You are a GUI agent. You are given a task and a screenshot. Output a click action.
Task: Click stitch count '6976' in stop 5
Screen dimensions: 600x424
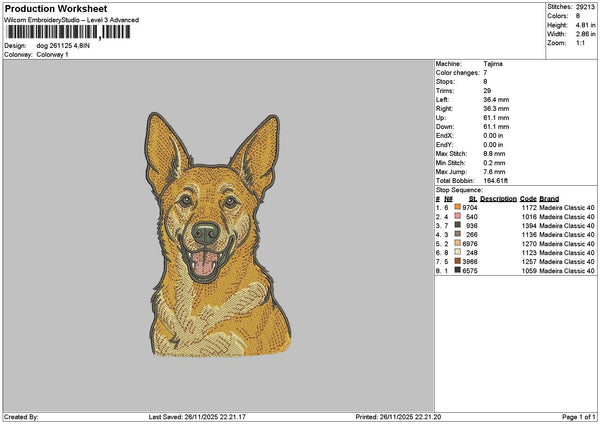pyautogui.click(x=470, y=244)
